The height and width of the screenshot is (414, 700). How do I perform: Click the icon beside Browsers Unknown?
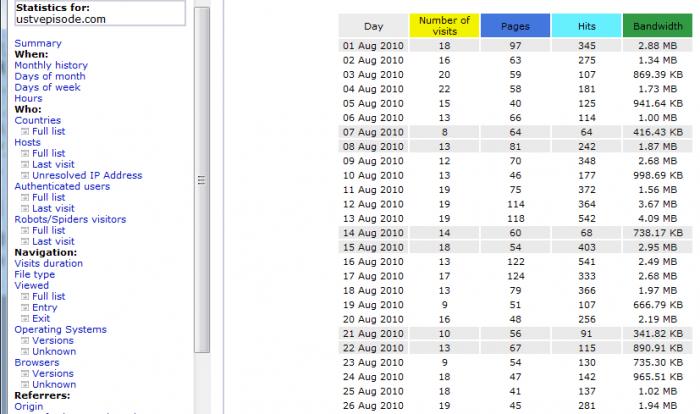click(25, 385)
